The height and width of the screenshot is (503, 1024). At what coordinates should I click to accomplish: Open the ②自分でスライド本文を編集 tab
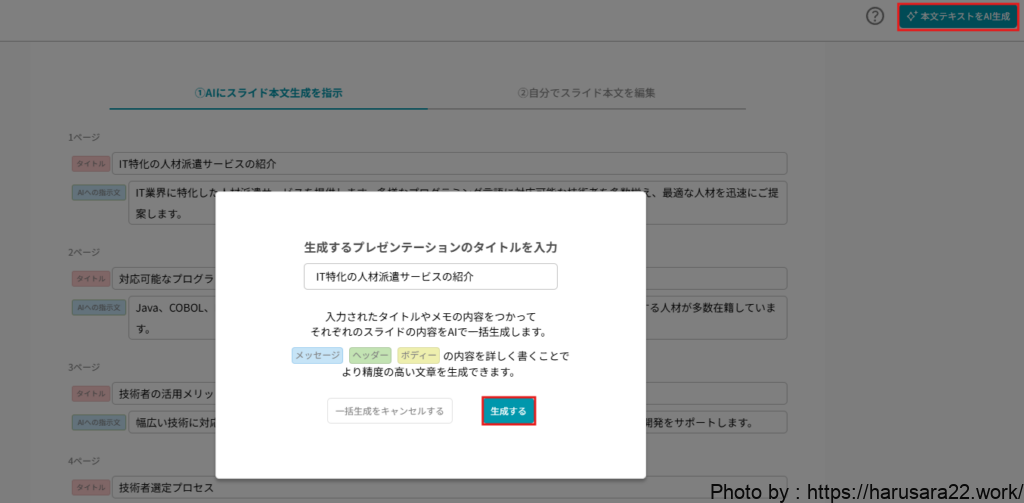point(586,93)
